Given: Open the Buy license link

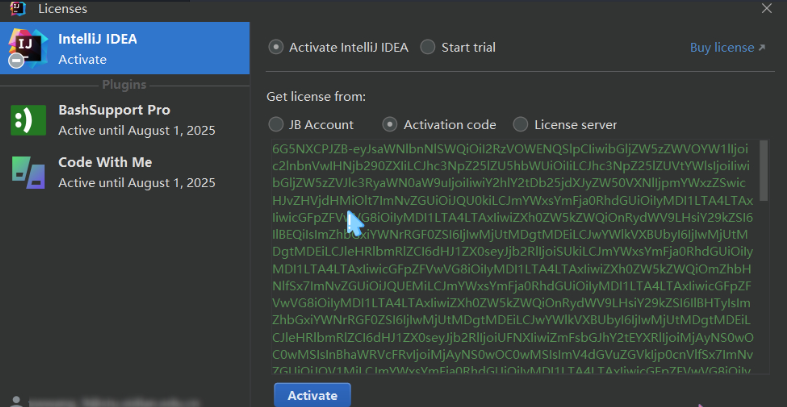Looking at the screenshot, I should pos(721,48).
